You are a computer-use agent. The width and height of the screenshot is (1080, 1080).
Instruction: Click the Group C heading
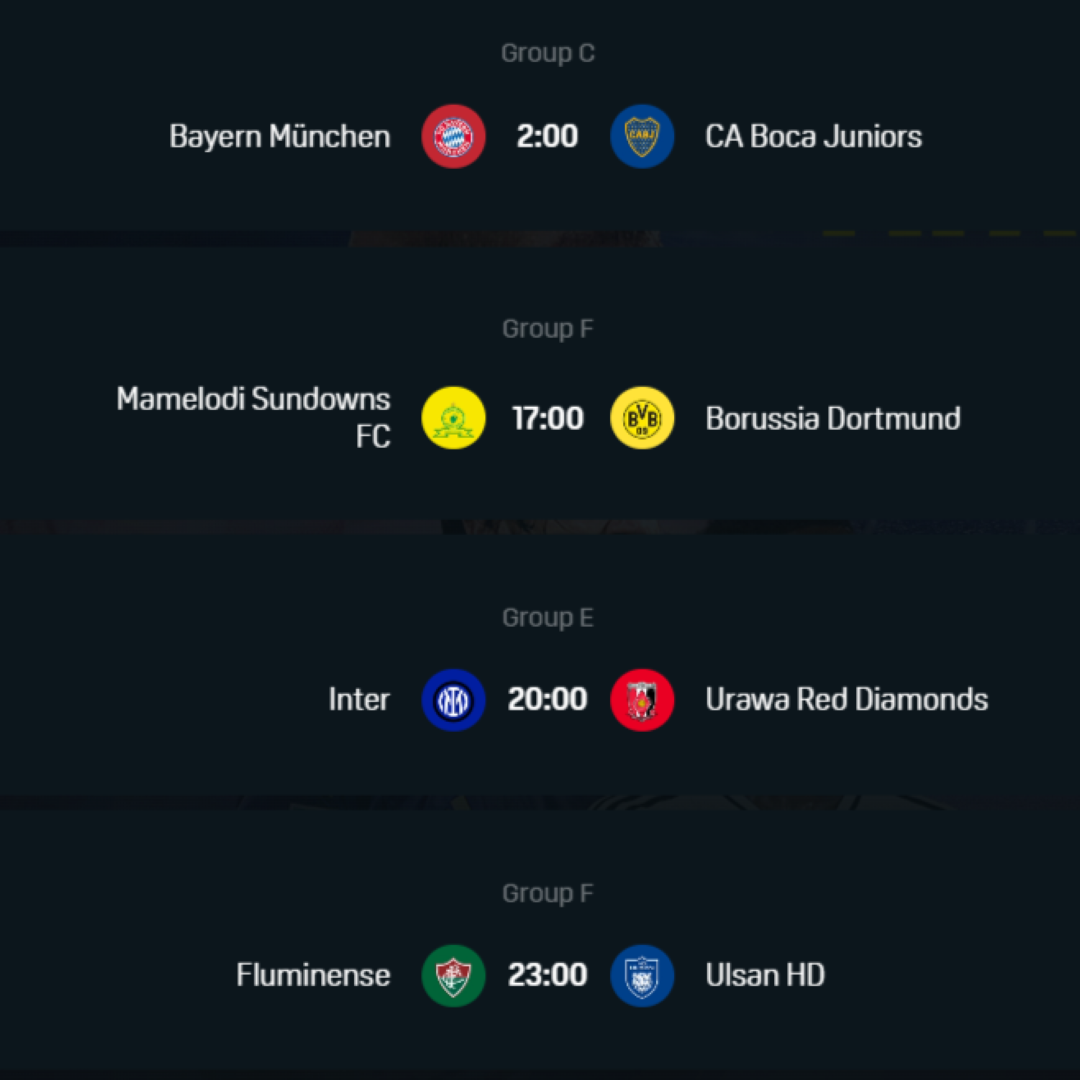(547, 52)
